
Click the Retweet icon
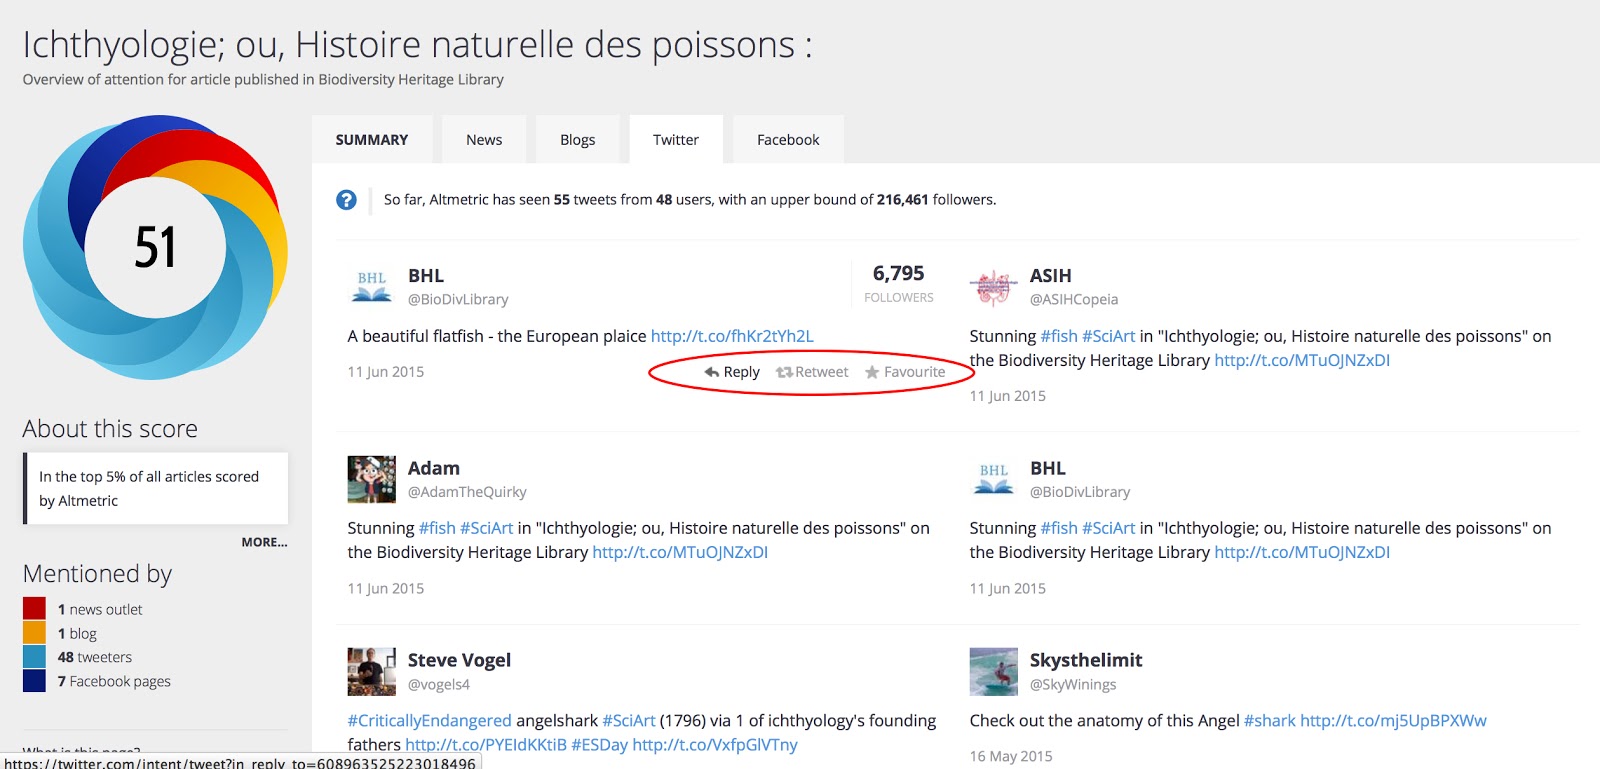tap(784, 372)
